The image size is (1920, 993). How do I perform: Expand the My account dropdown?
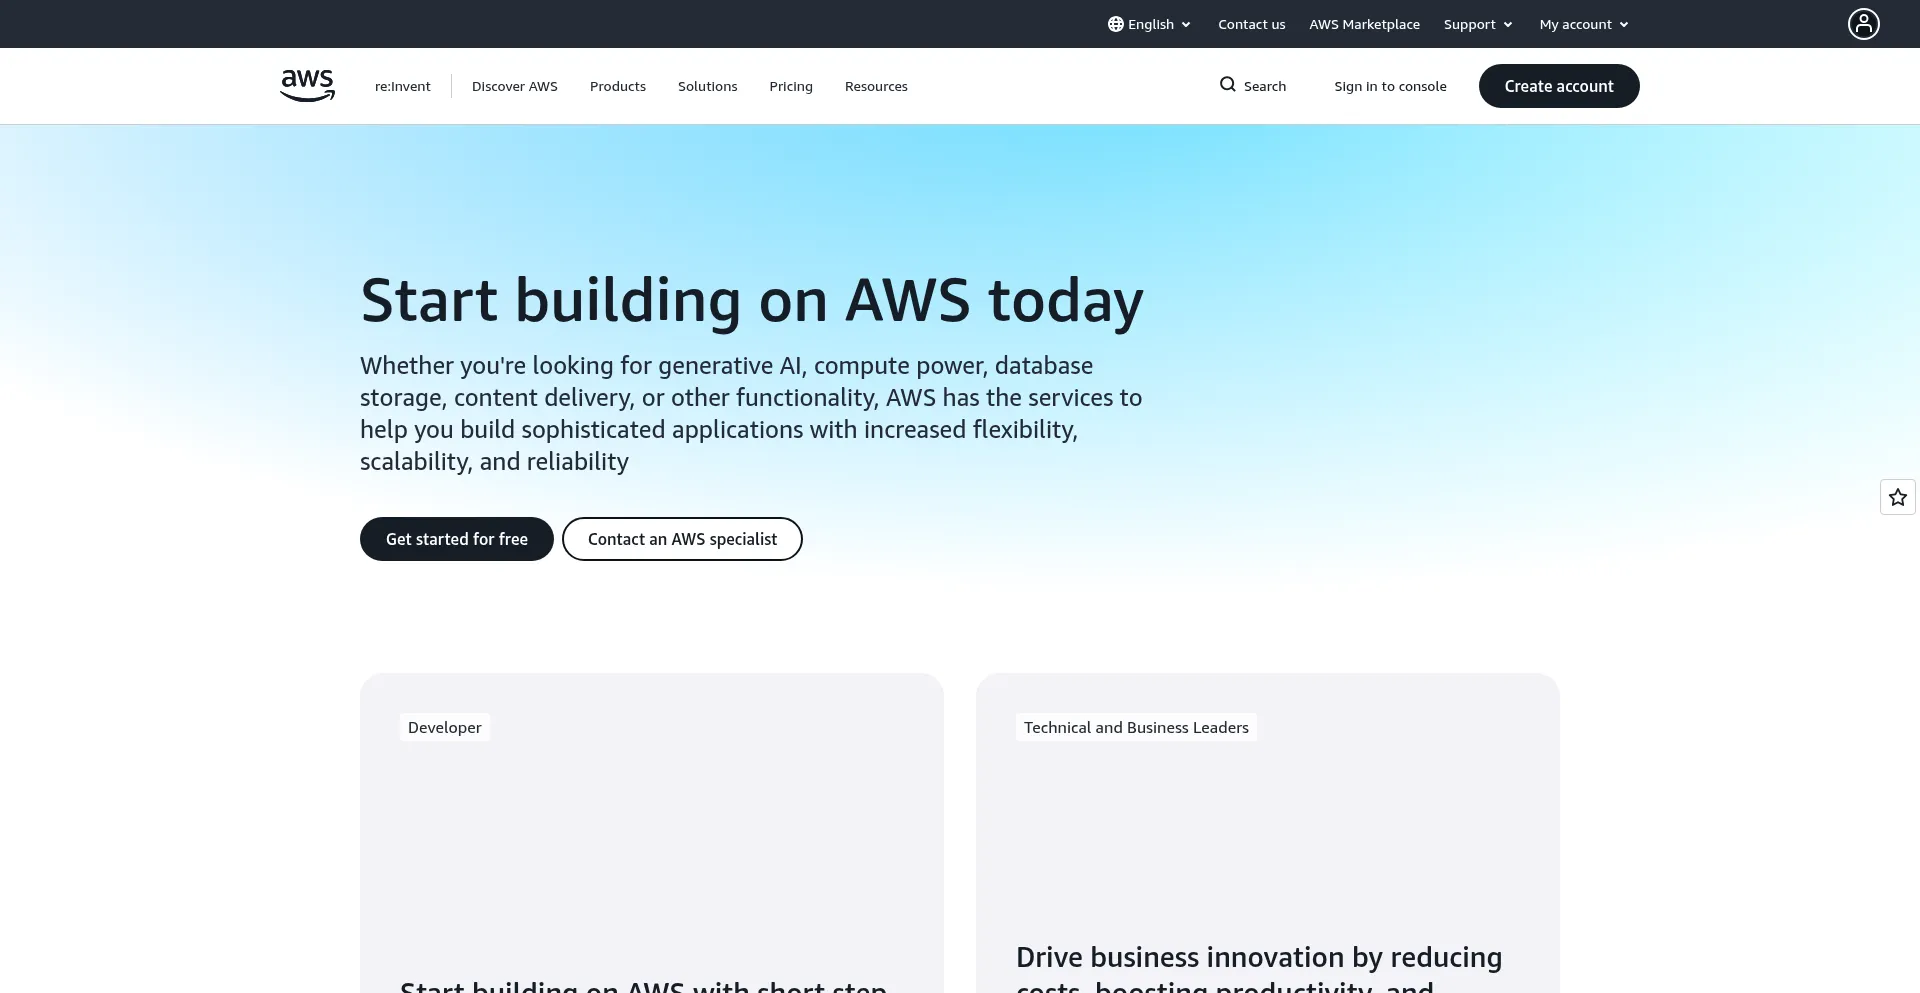click(x=1584, y=24)
